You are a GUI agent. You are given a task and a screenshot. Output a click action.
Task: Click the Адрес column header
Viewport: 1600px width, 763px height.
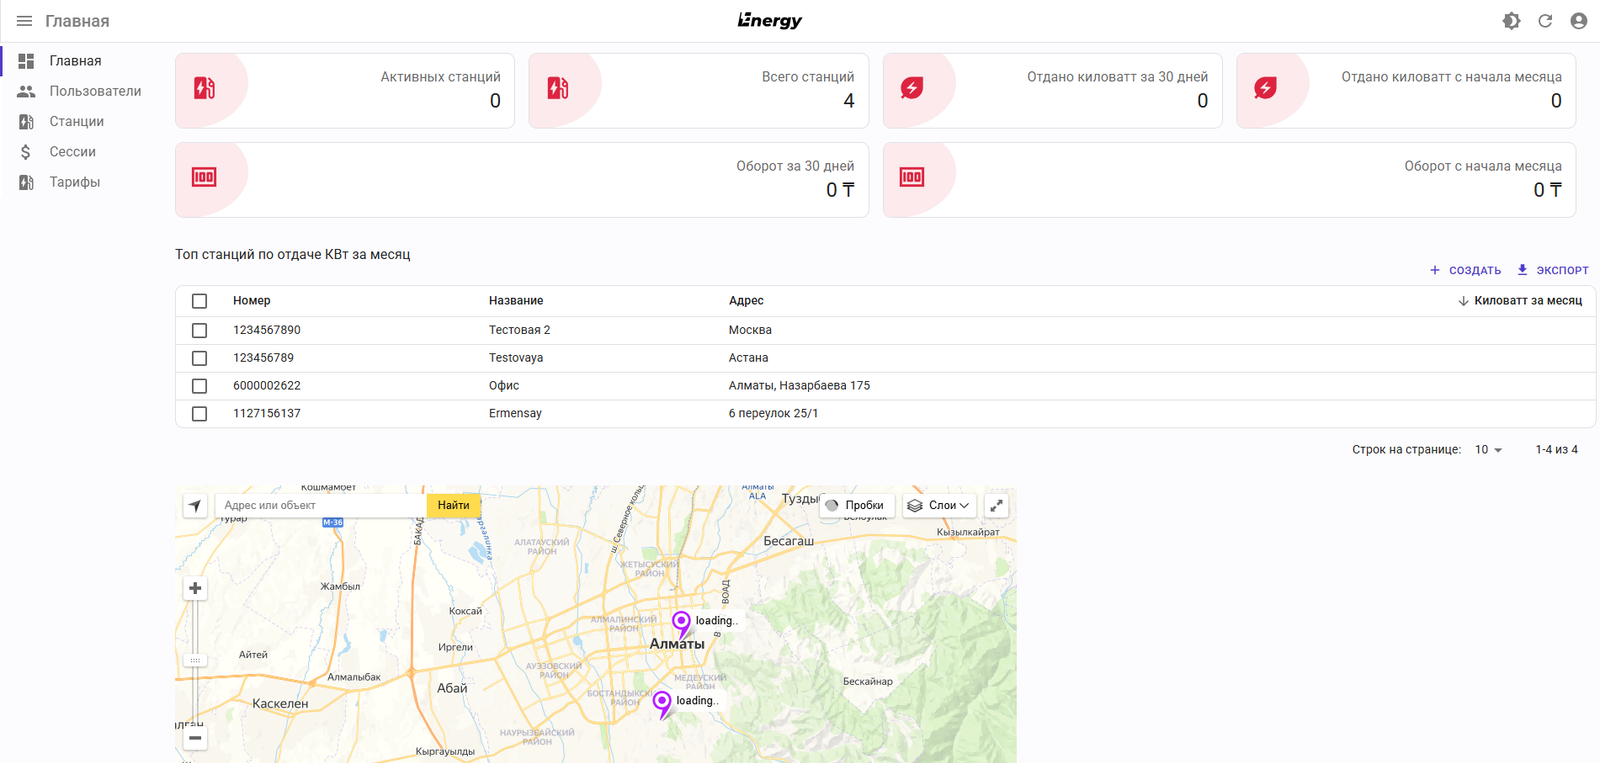click(746, 301)
